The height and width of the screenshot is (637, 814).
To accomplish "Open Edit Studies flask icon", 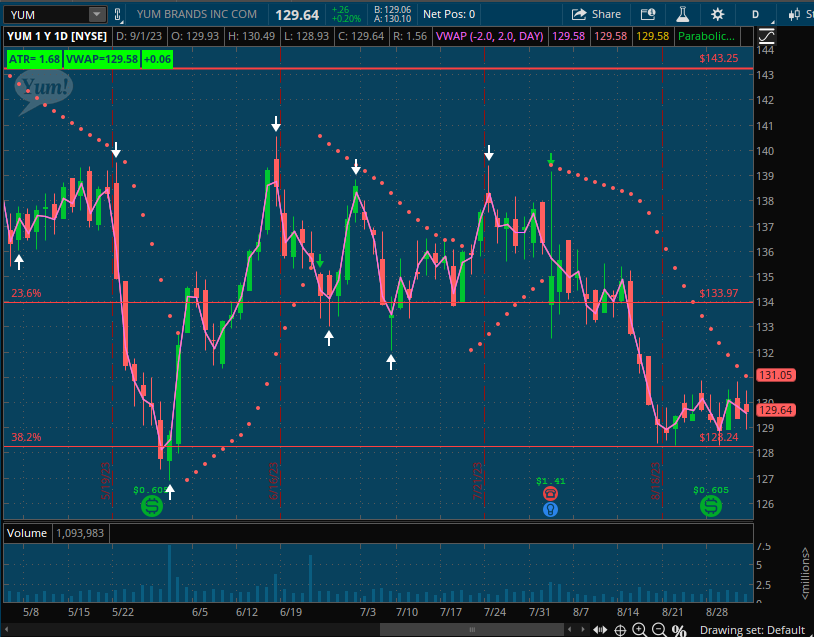I will [x=682, y=15].
